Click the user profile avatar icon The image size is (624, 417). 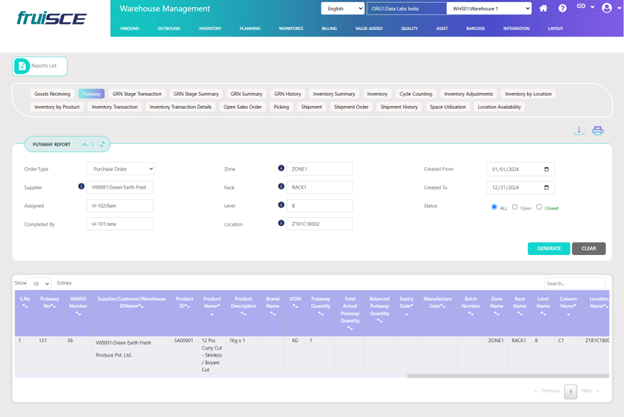606,8
